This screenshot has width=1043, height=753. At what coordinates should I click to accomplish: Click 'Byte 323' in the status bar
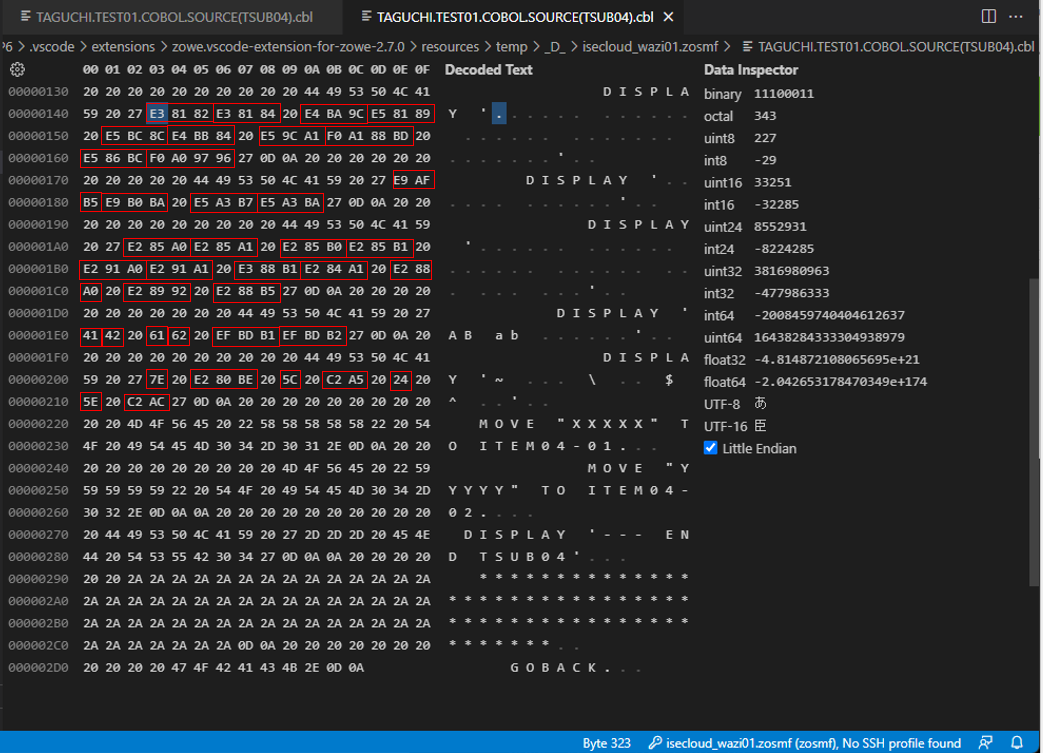pos(606,743)
